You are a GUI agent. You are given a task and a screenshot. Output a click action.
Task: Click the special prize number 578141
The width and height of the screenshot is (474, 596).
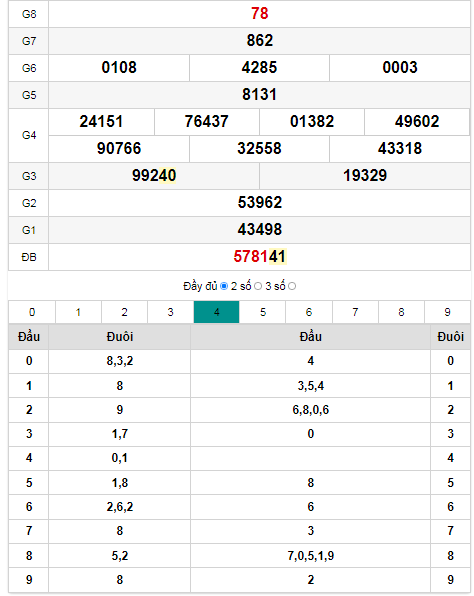[260, 257]
